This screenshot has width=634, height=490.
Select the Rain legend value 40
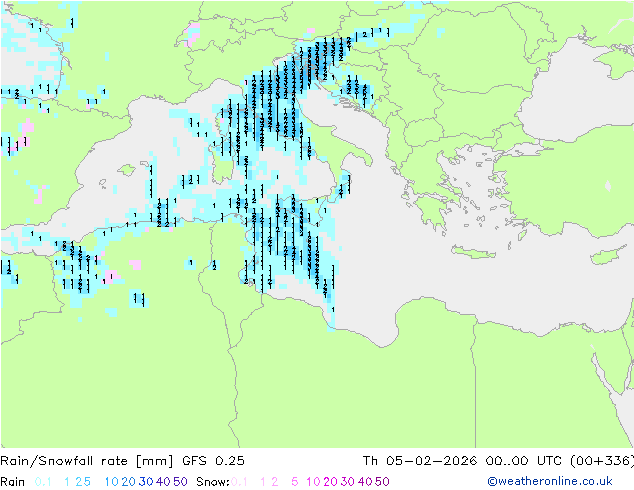tap(163, 482)
